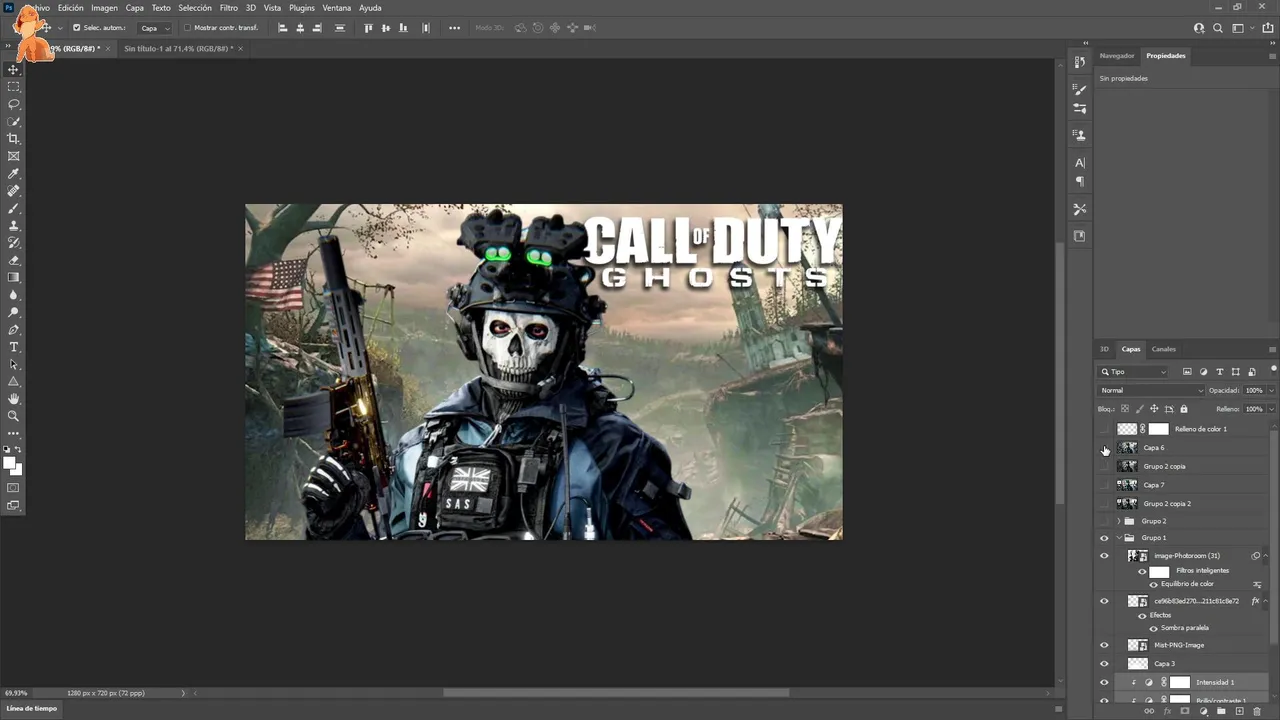
Task: Open the Normal blend mode dropdown
Action: (1152, 391)
